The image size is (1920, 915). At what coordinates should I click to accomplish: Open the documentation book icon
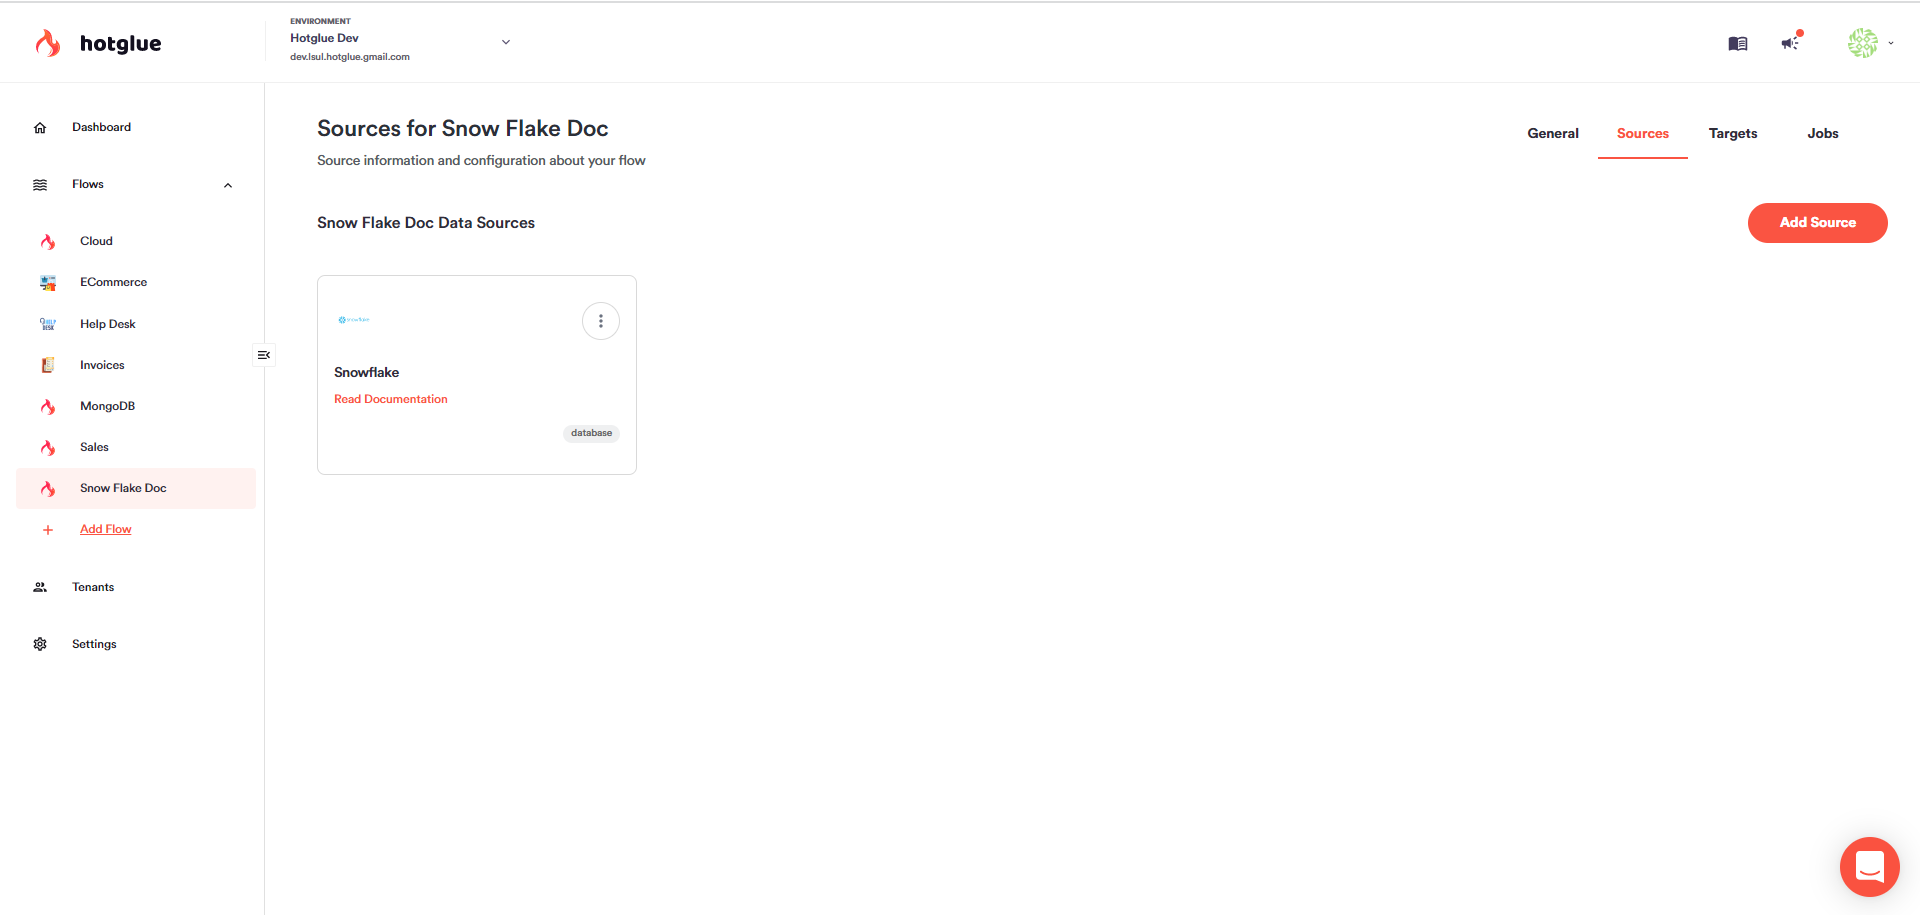point(1738,43)
